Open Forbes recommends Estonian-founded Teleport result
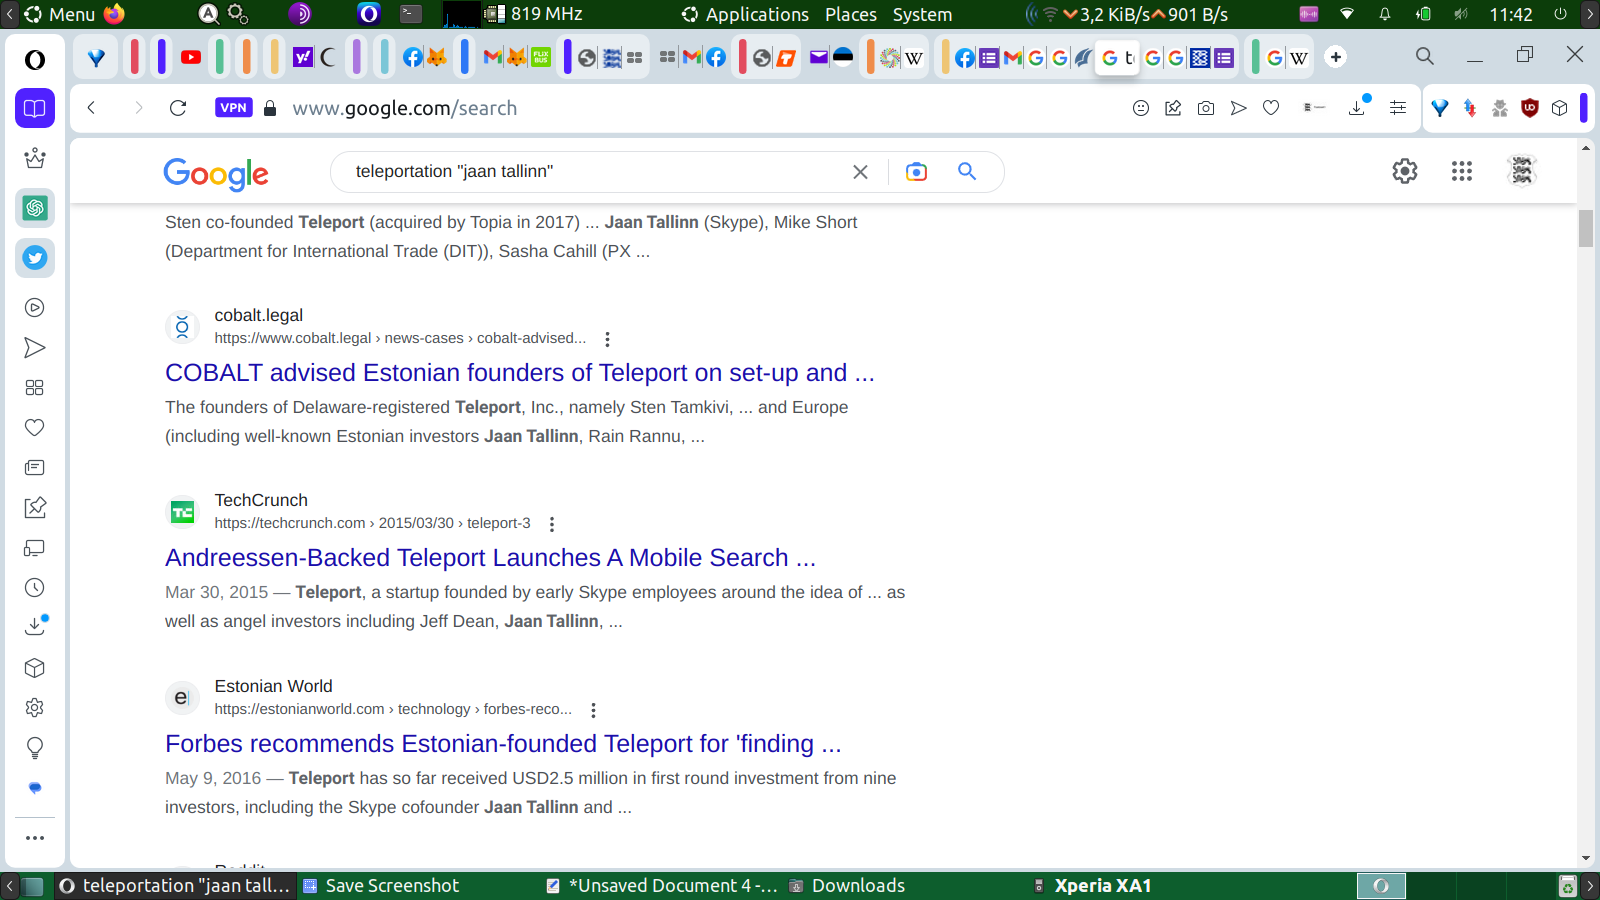Viewport: 1600px width, 900px height. 504,744
